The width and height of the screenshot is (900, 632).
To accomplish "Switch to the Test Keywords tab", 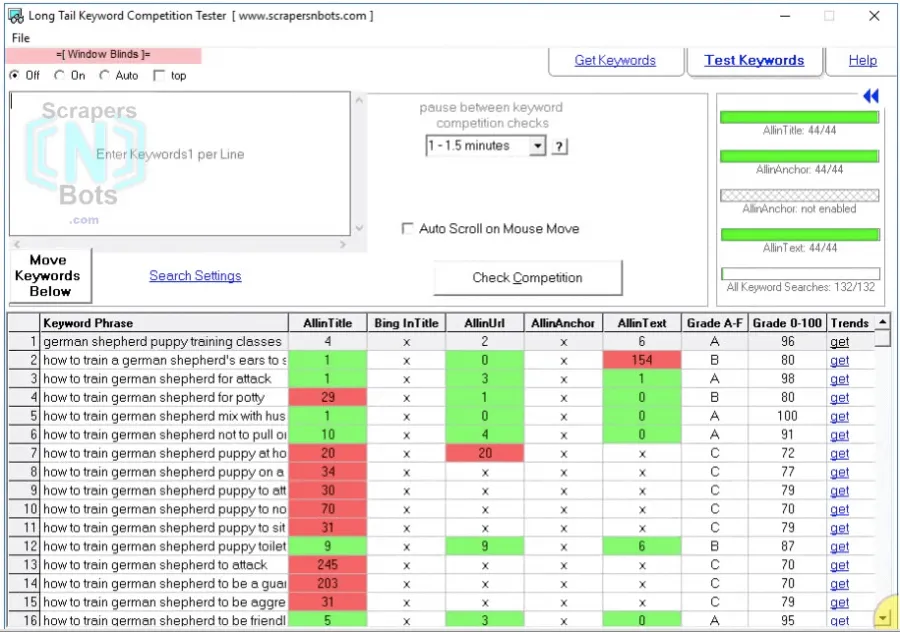I will coord(754,60).
